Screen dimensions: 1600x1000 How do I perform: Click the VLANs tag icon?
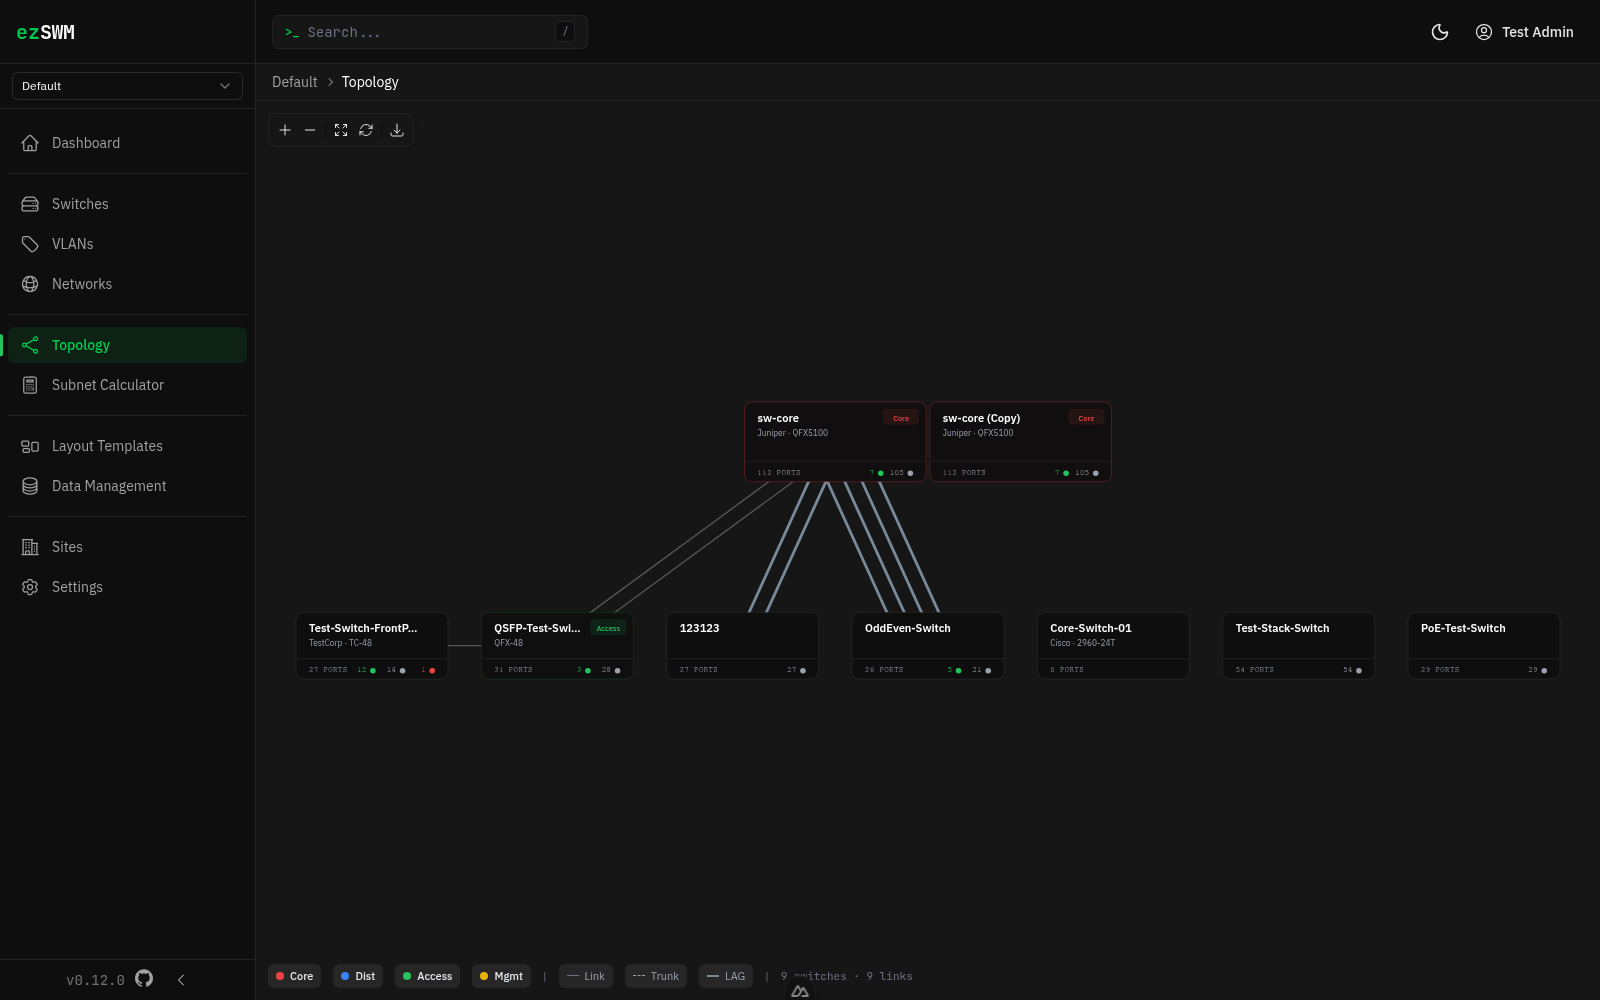pos(30,244)
